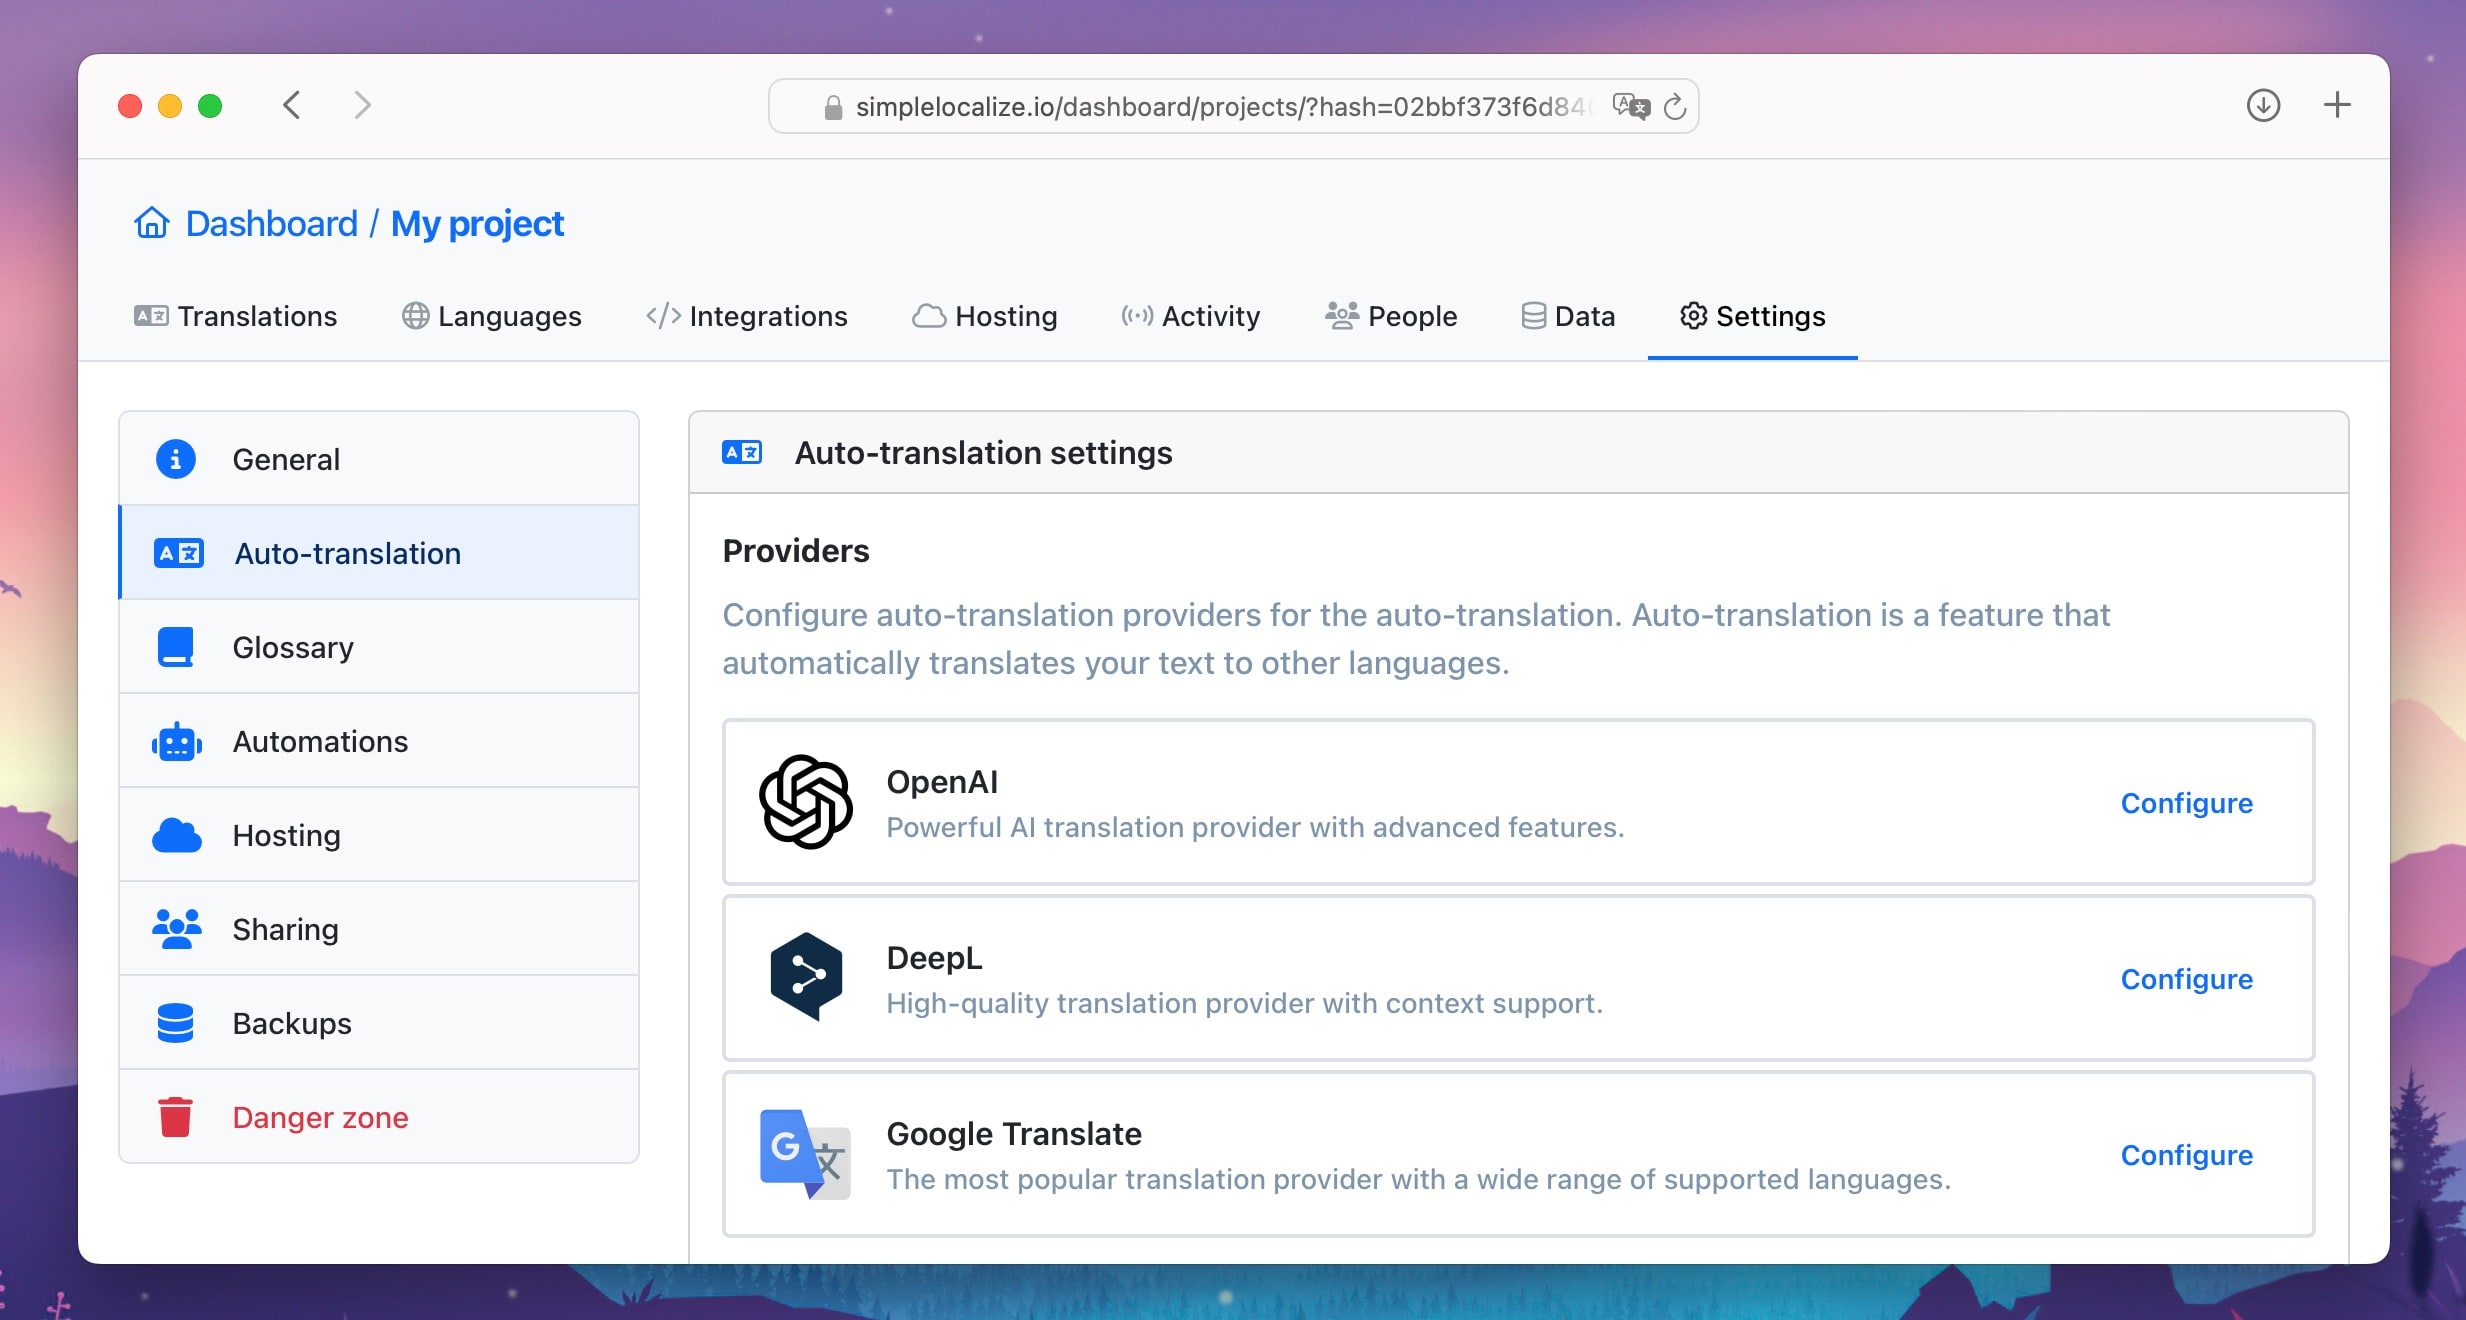Click the OpenAI logo
Viewport: 2466px width, 1320px height.
(x=806, y=802)
